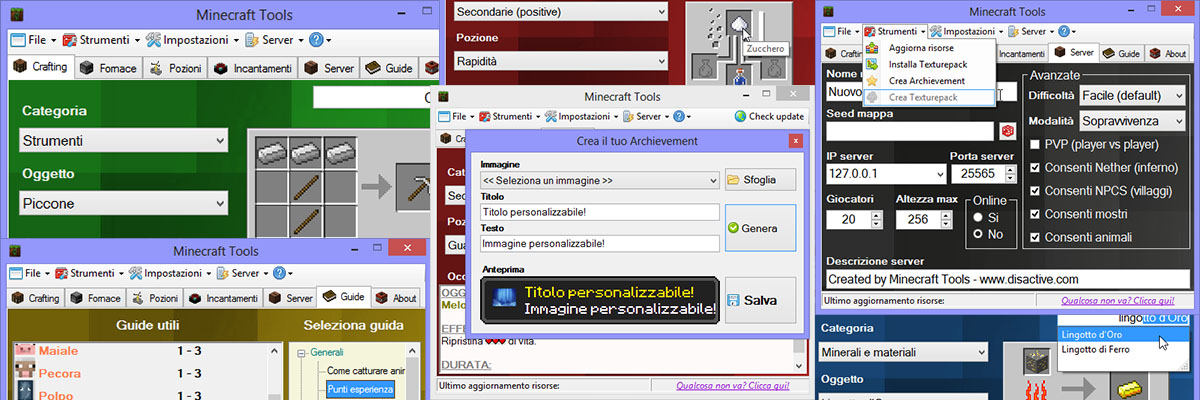1200x400 pixels.
Task: Select the Crafting tab in top-left window
Action: tap(41, 68)
